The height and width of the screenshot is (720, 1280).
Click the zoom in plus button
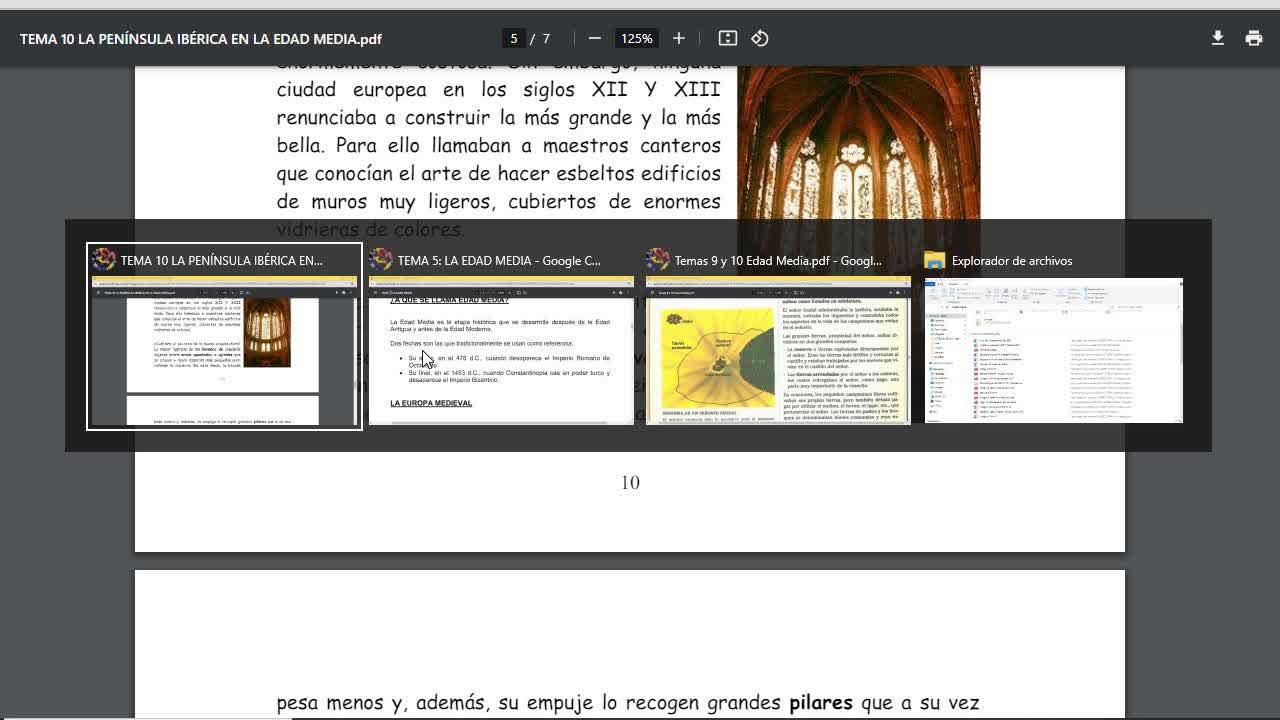pyautogui.click(x=679, y=38)
